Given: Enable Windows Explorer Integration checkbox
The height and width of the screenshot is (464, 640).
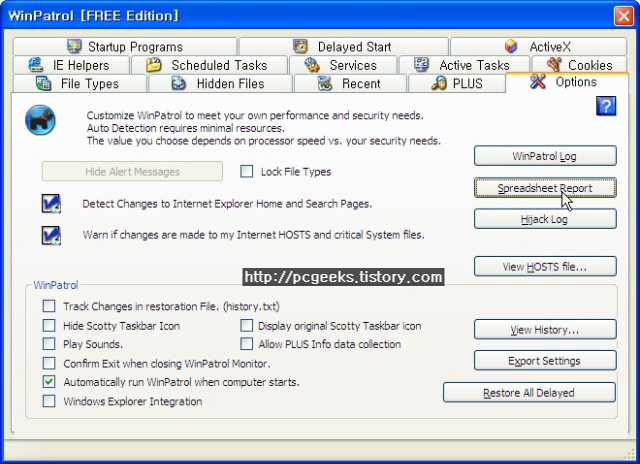Looking at the screenshot, I should click(49, 401).
